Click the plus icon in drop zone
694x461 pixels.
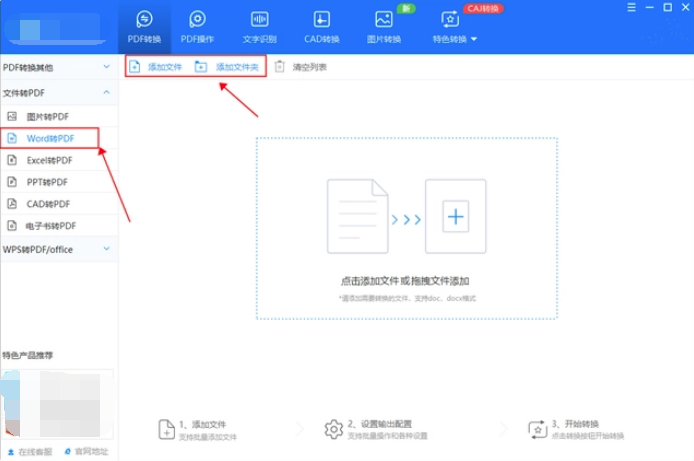tap(455, 216)
